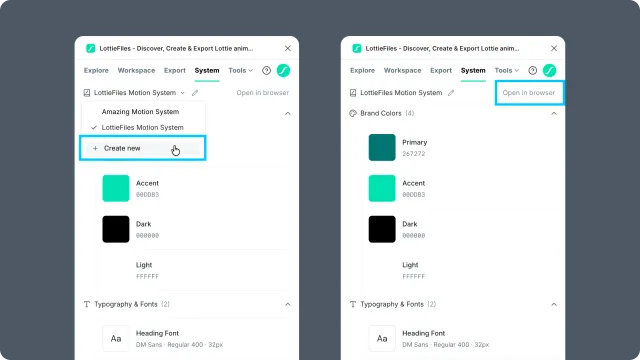Click Open in browser in left panel
Image resolution: width=640 pixels, height=360 pixels.
(262, 93)
